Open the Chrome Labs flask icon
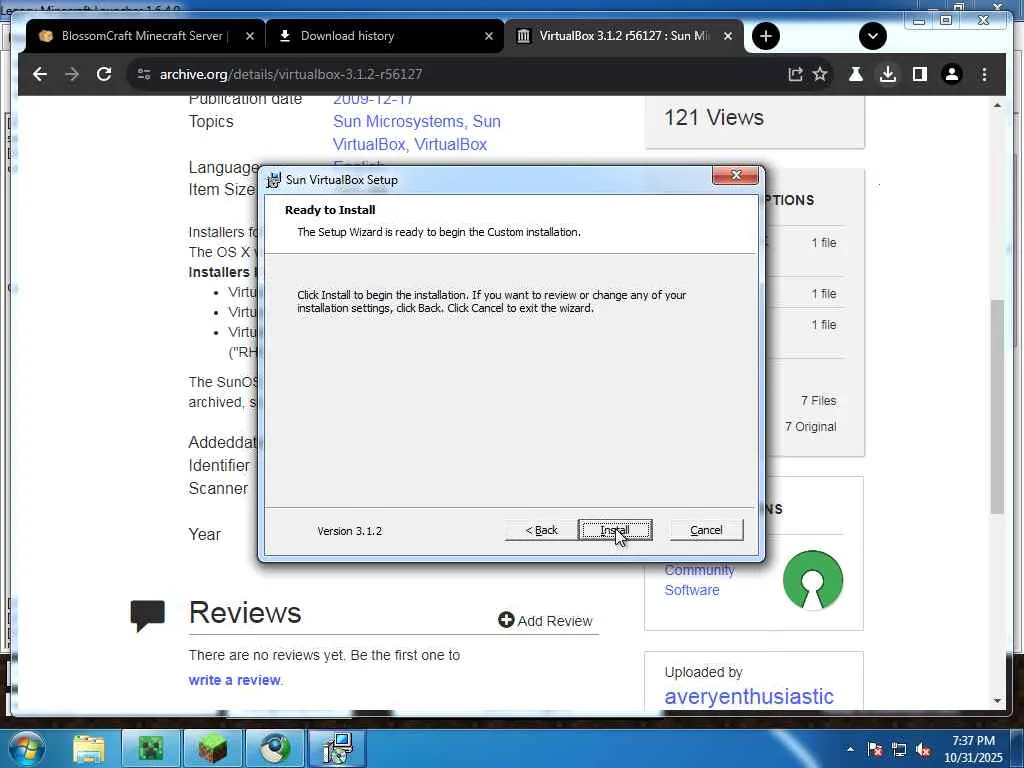The height and width of the screenshot is (768, 1024). 856,74
